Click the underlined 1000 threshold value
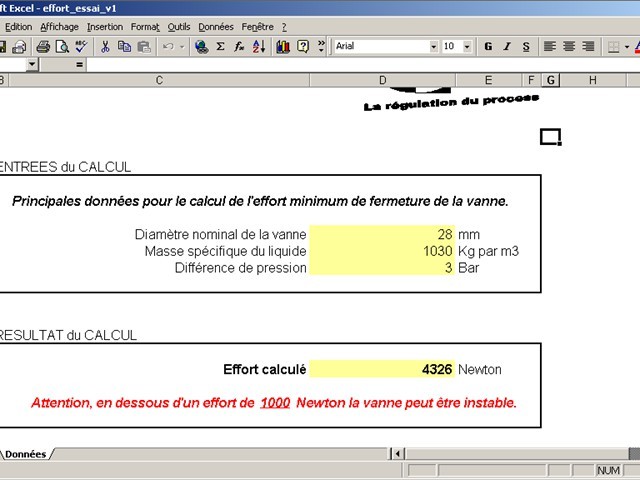 (x=275, y=403)
